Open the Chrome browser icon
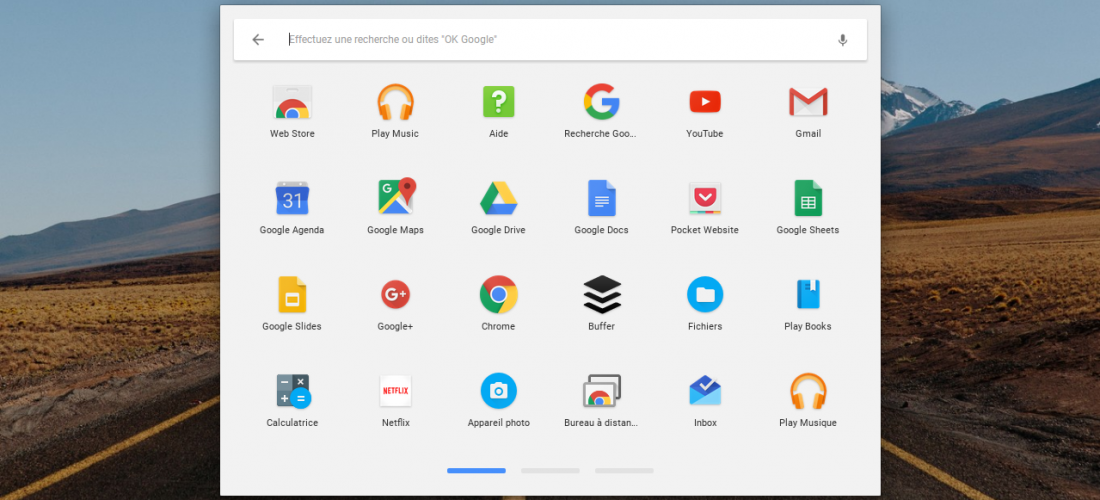Viewport: 1100px width, 500px height. point(498,295)
